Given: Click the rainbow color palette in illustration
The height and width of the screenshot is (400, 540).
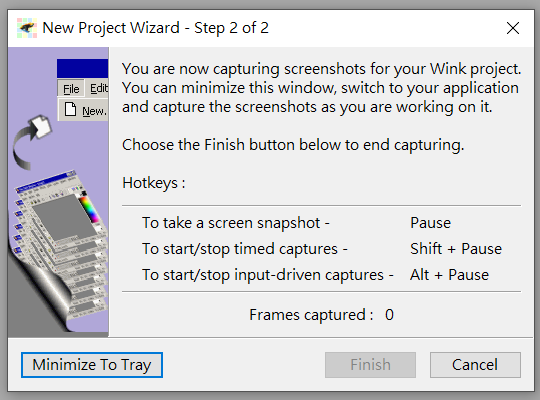Looking at the screenshot, I should pyautogui.click(x=90, y=209).
